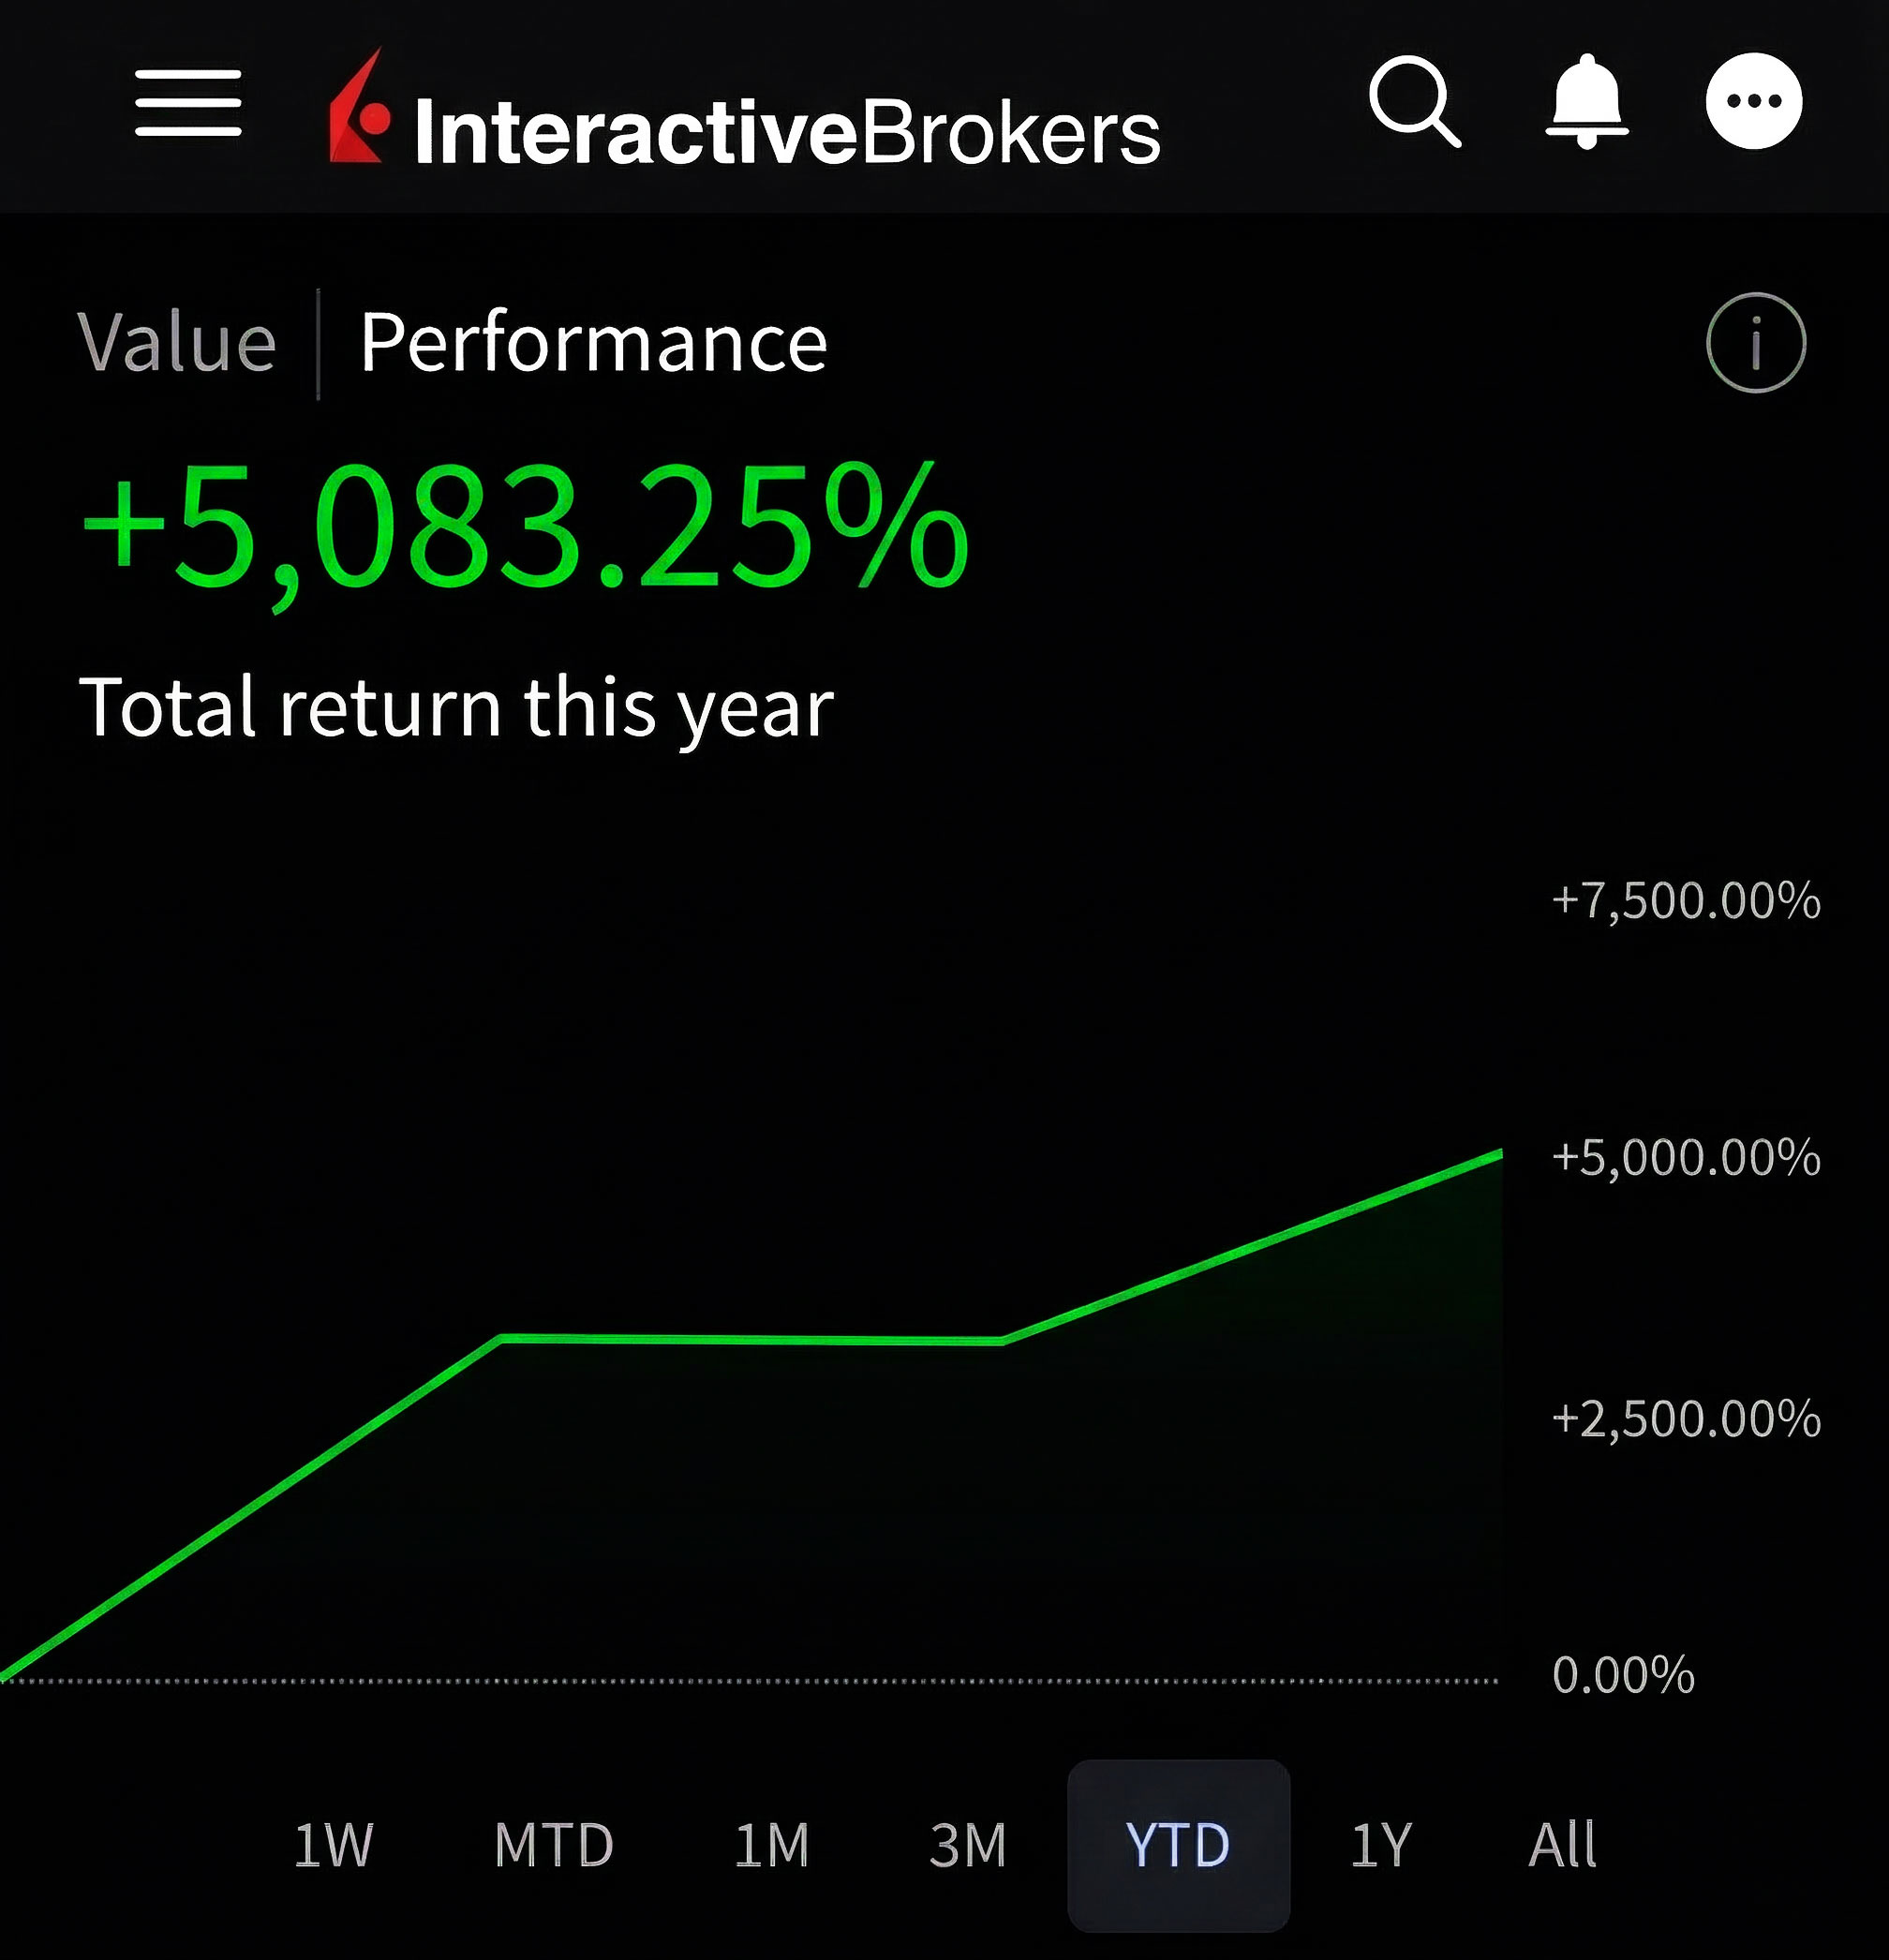Select the 1M time range
The width and height of the screenshot is (1889, 1960).
(771, 1845)
